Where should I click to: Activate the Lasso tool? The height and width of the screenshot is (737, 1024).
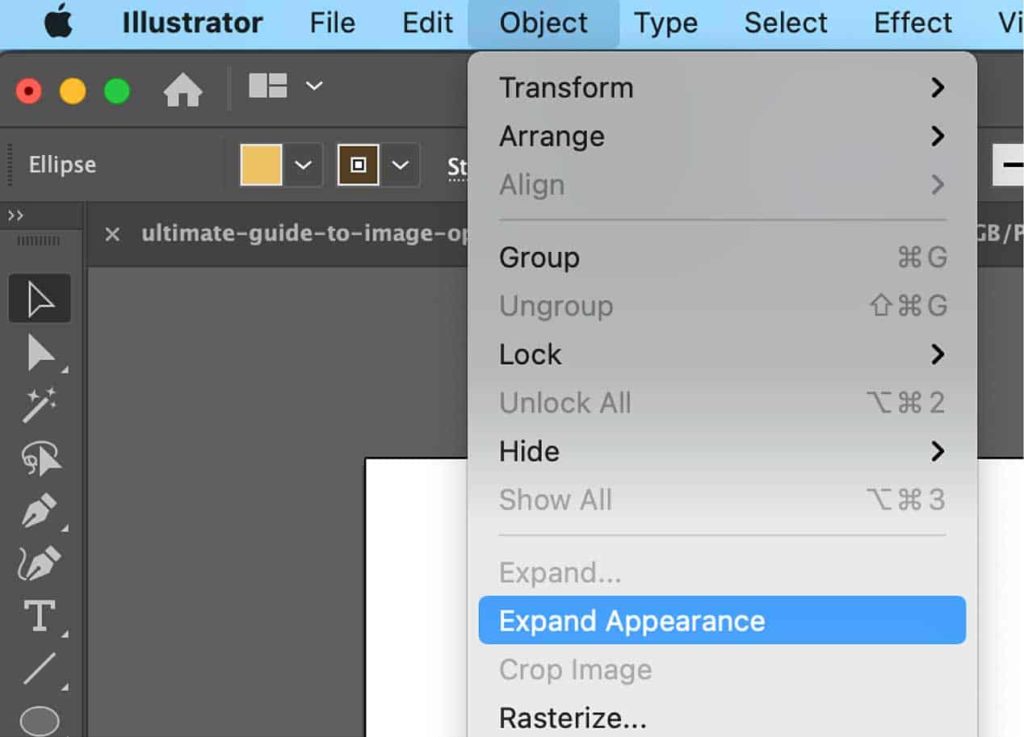[x=40, y=458]
